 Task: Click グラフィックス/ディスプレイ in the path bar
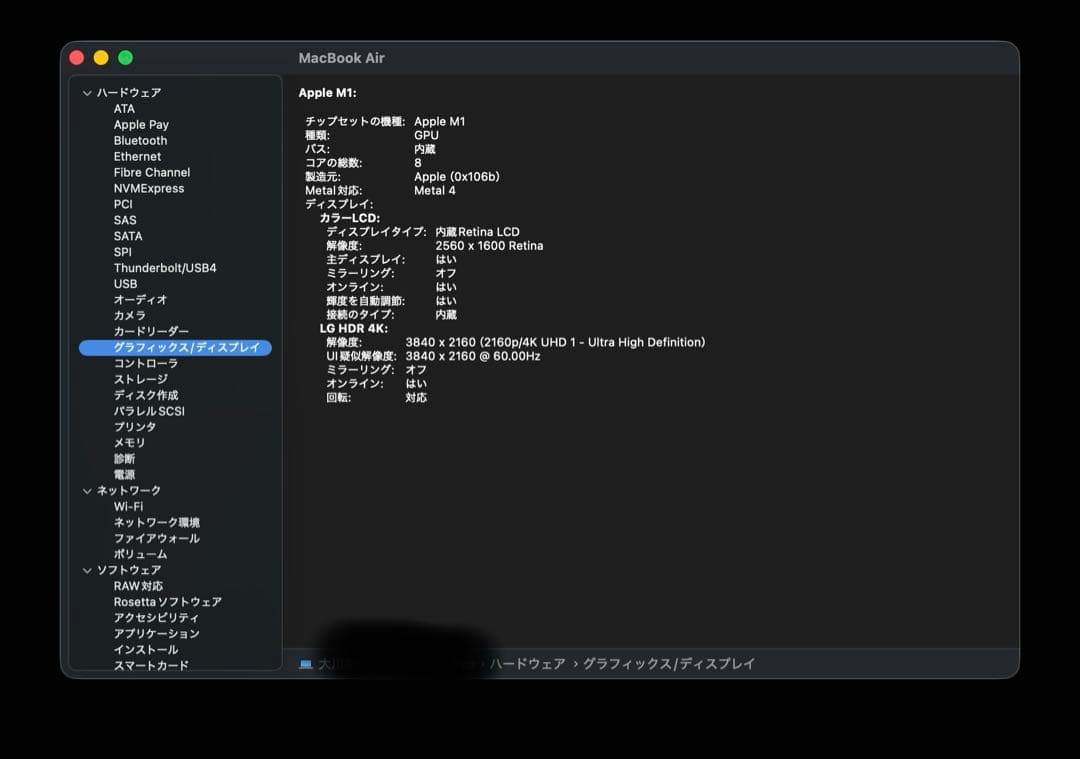click(669, 664)
